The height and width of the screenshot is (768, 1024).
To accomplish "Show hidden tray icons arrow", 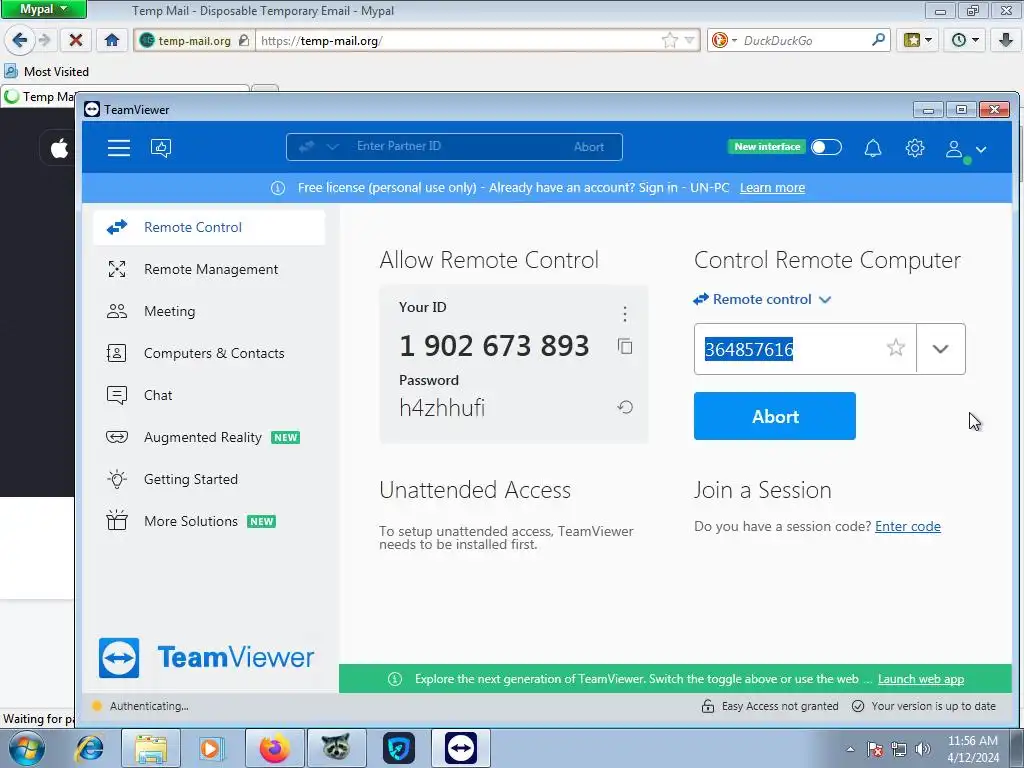I will (850, 749).
